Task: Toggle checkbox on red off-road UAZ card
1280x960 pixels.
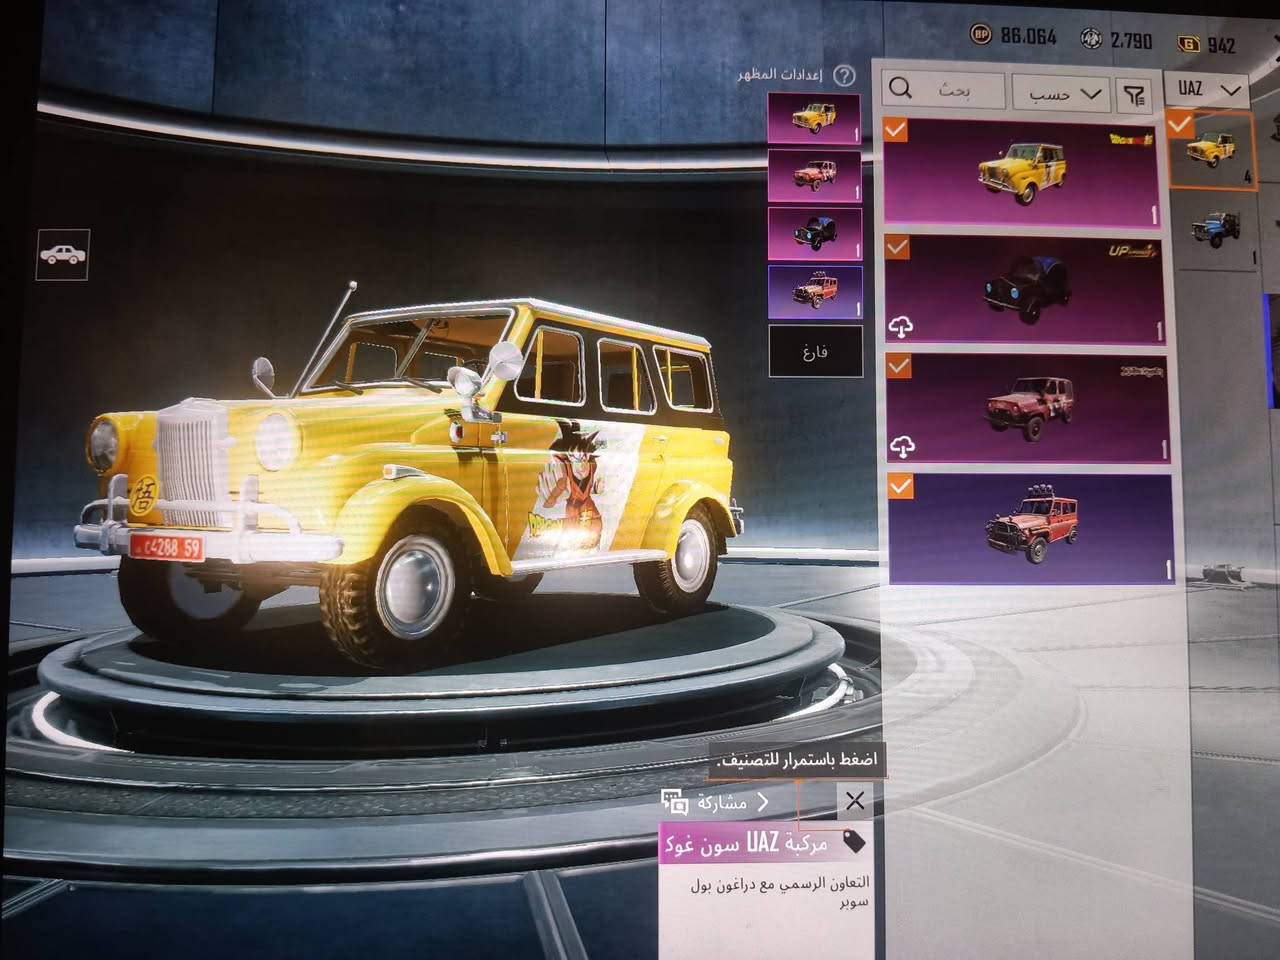Action: point(900,485)
